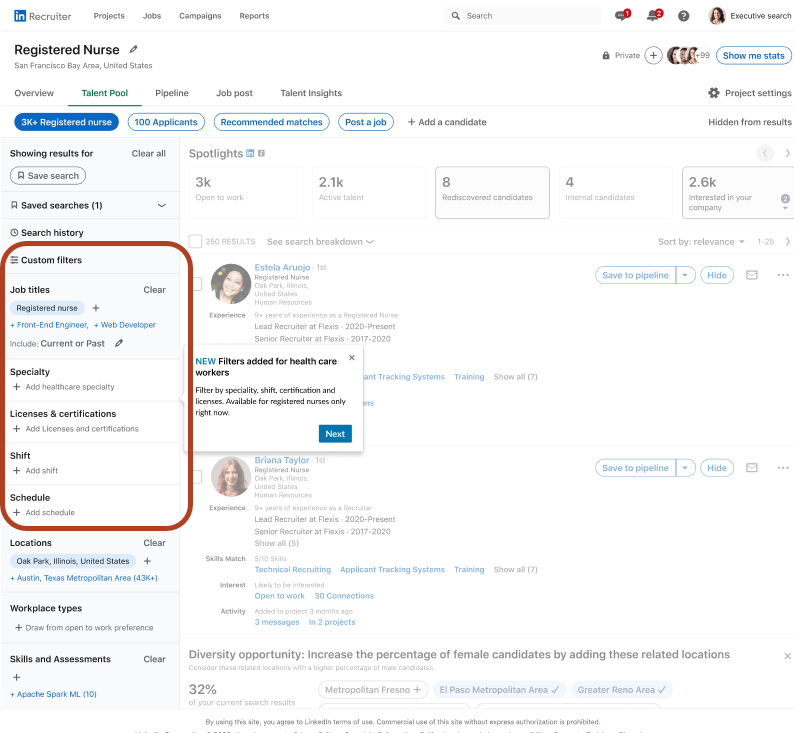Open Estela Aruojo's profile photo
The width and height of the screenshot is (794, 733).
pyautogui.click(x=231, y=284)
